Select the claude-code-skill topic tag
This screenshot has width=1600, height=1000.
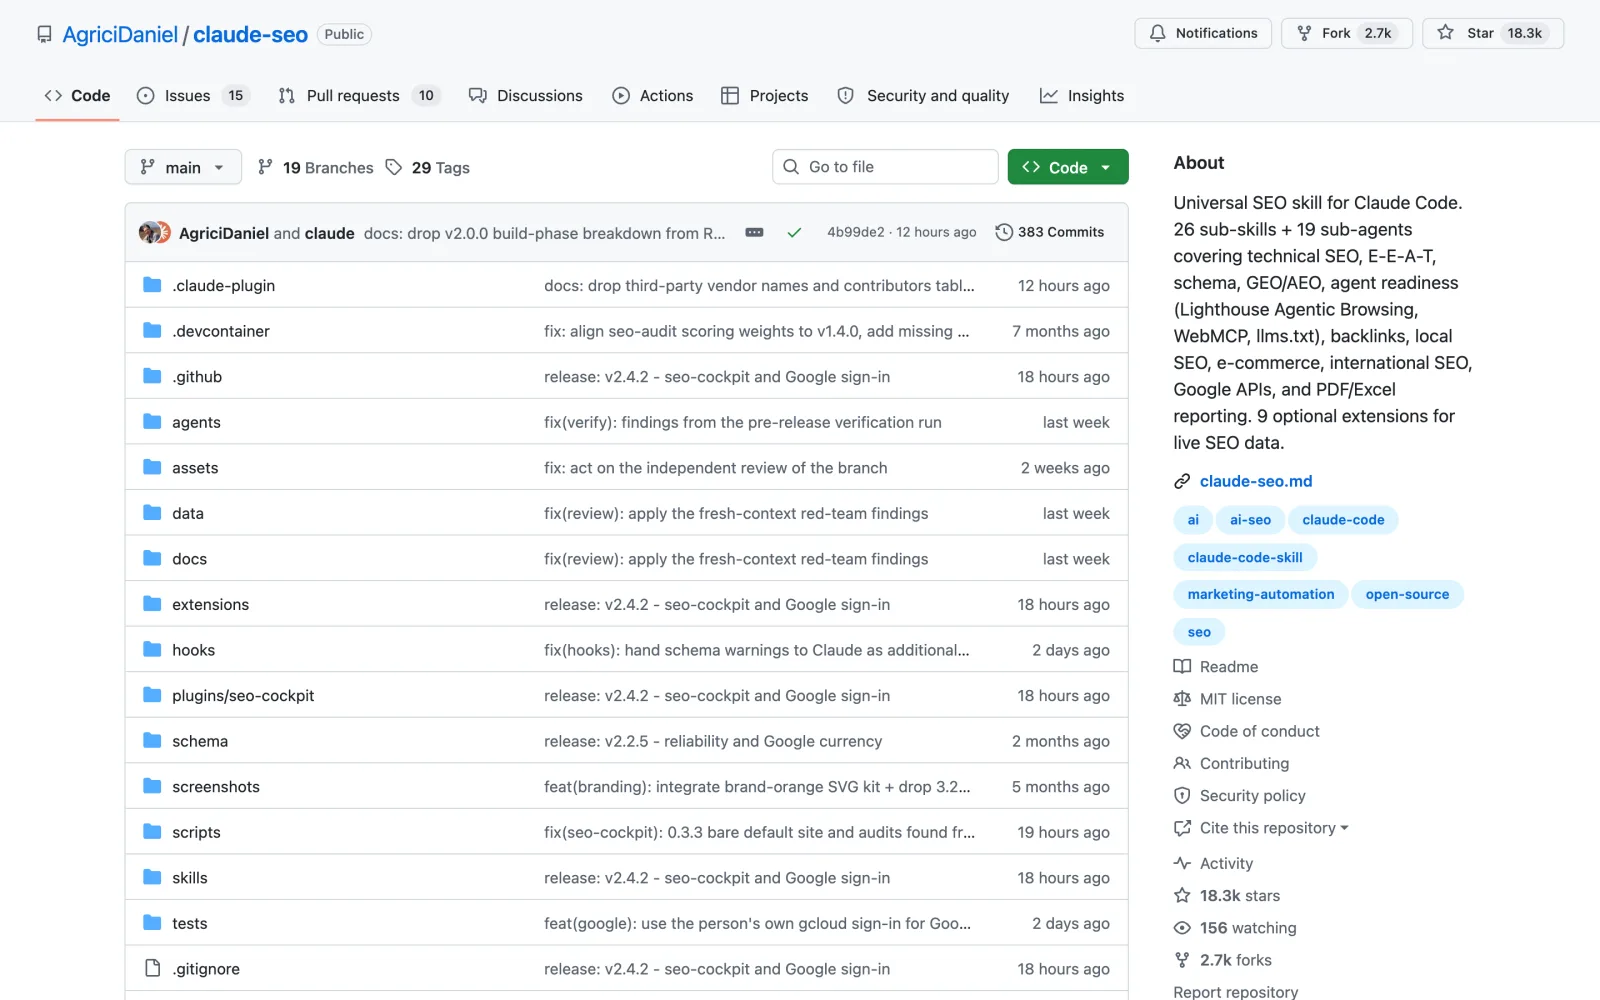[x=1245, y=558]
